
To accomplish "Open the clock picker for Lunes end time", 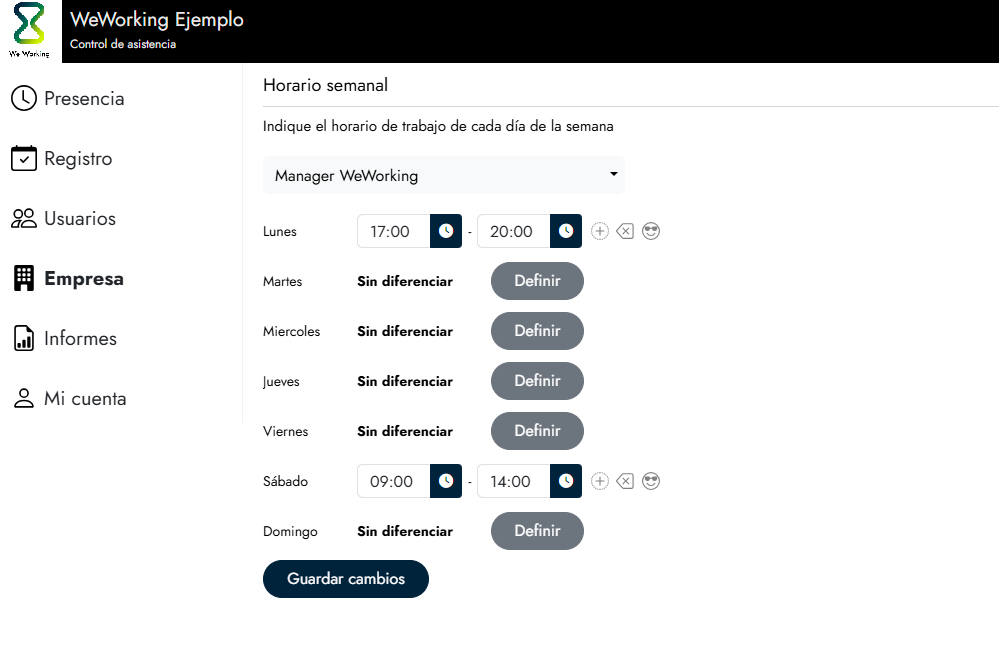I will [x=566, y=231].
